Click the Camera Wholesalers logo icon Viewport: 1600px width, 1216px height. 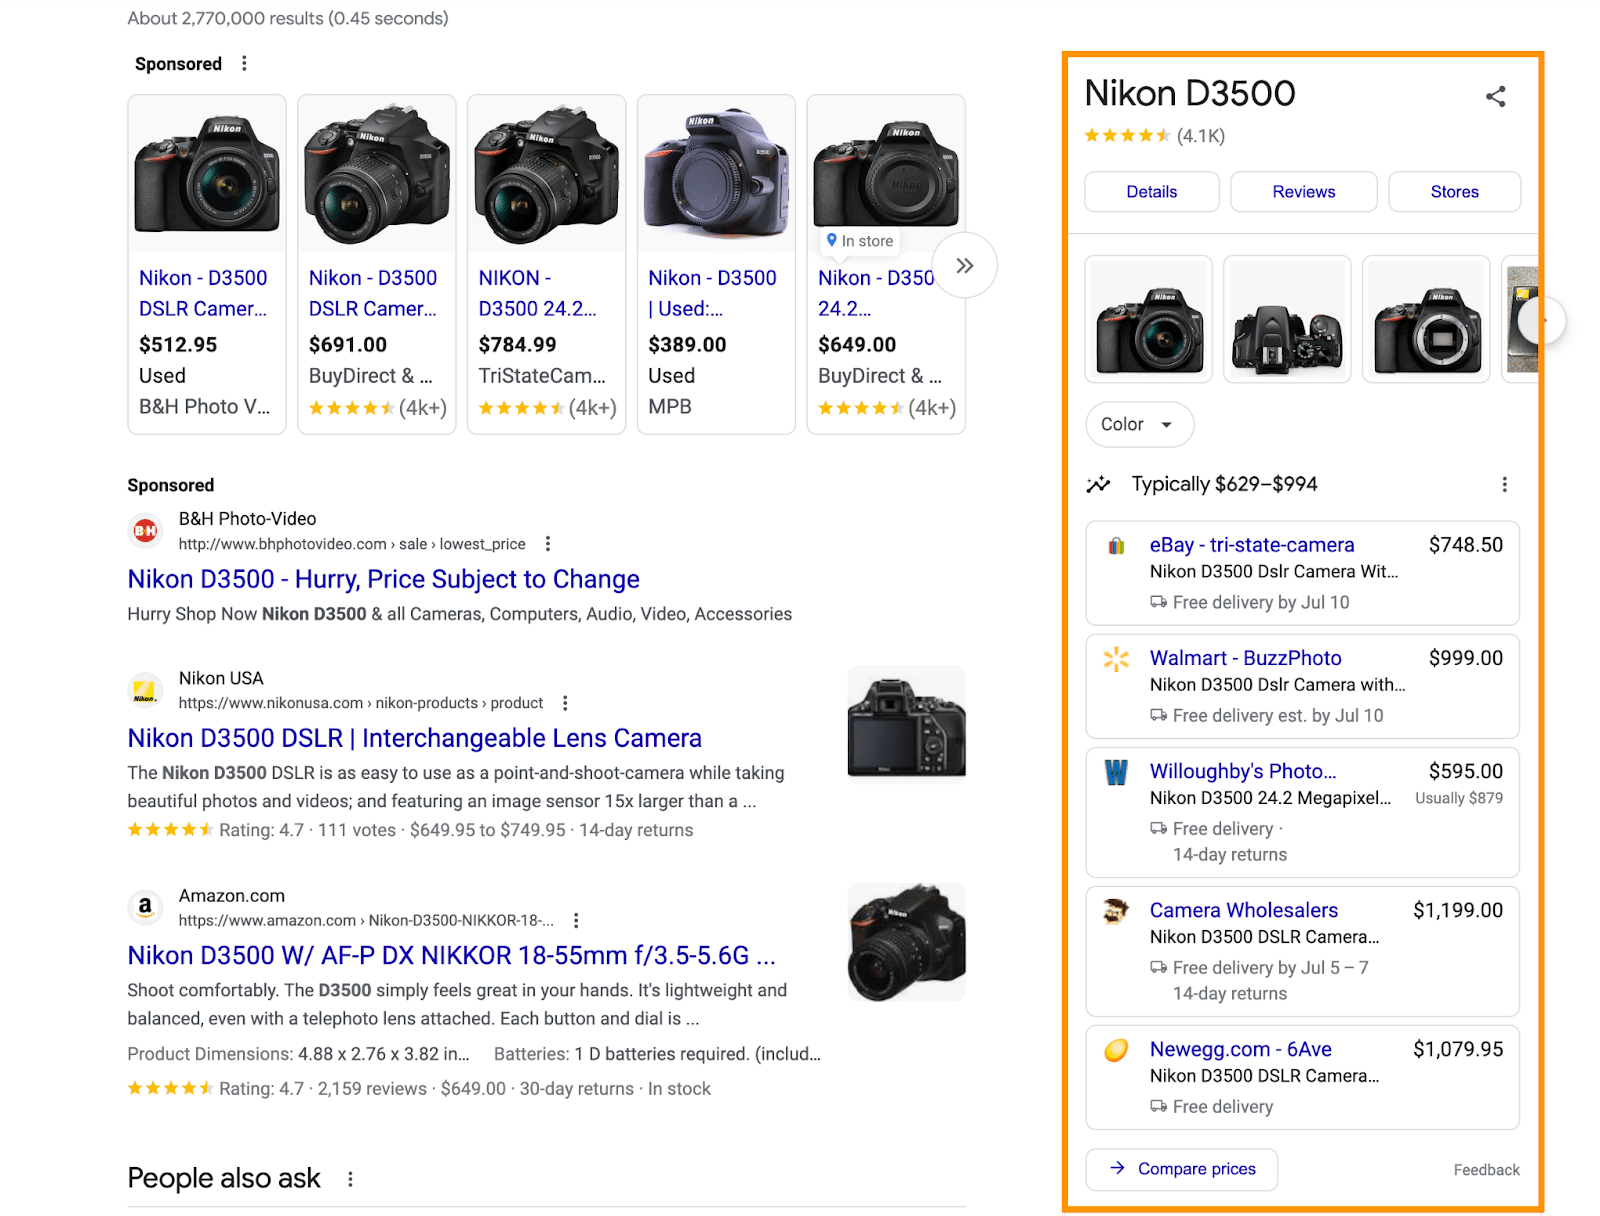point(1116,911)
